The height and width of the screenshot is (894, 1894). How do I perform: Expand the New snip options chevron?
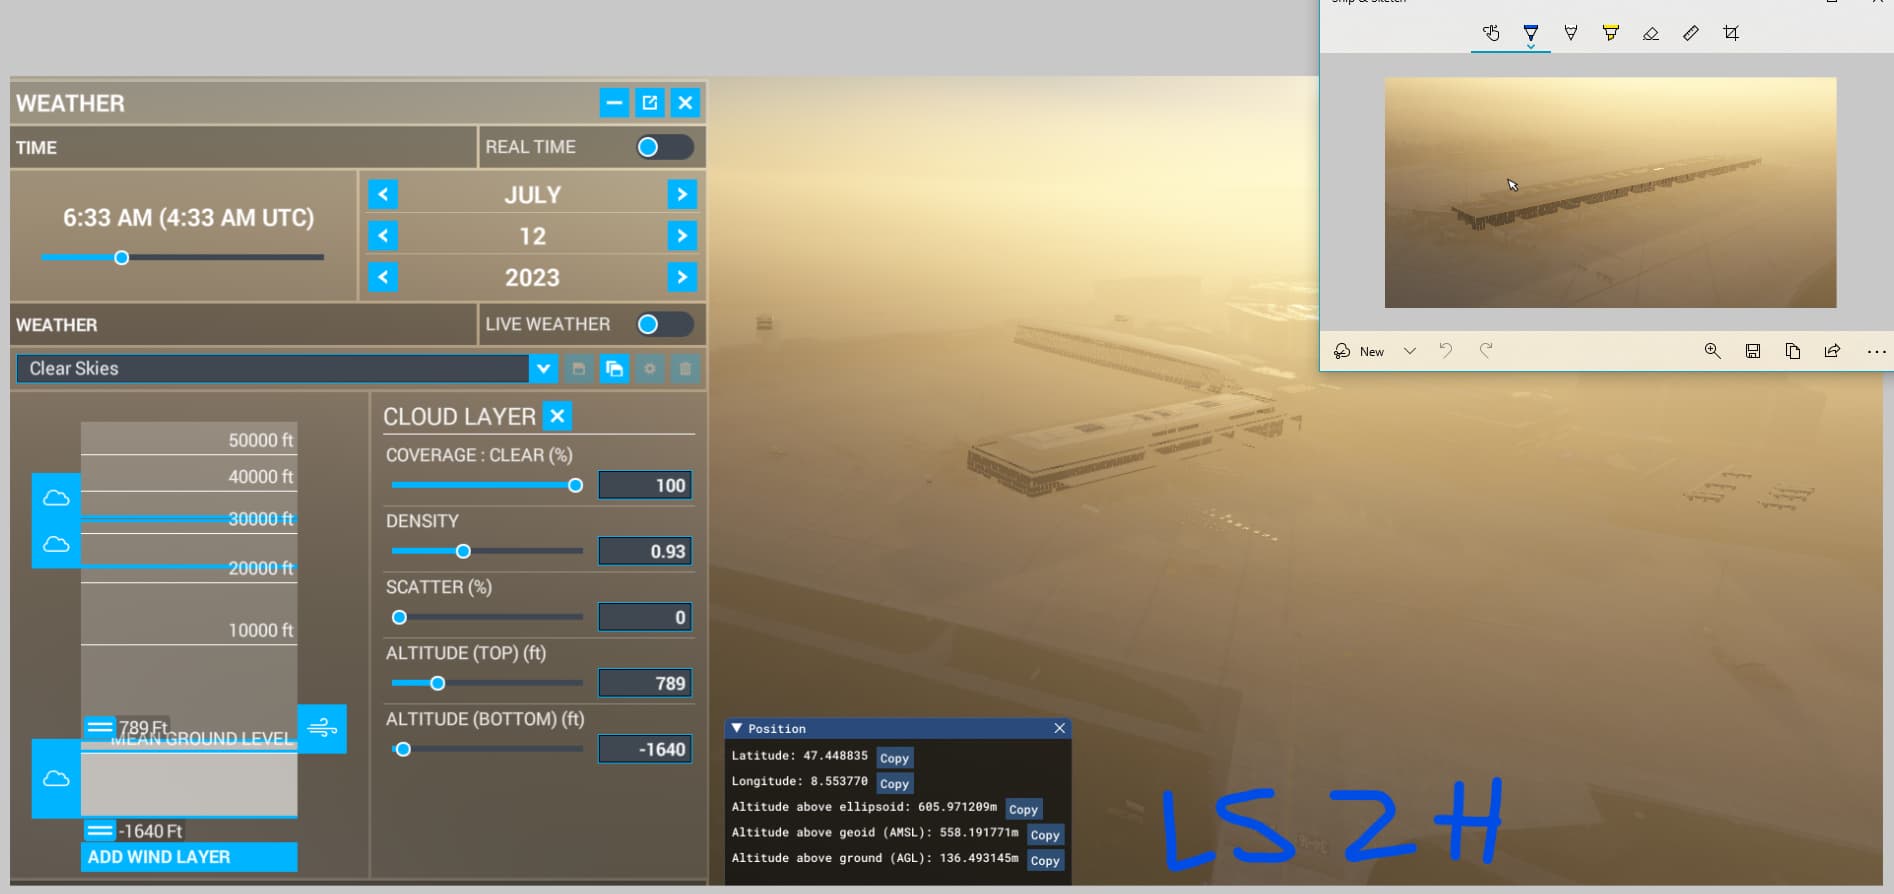[x=1410, y=351]
